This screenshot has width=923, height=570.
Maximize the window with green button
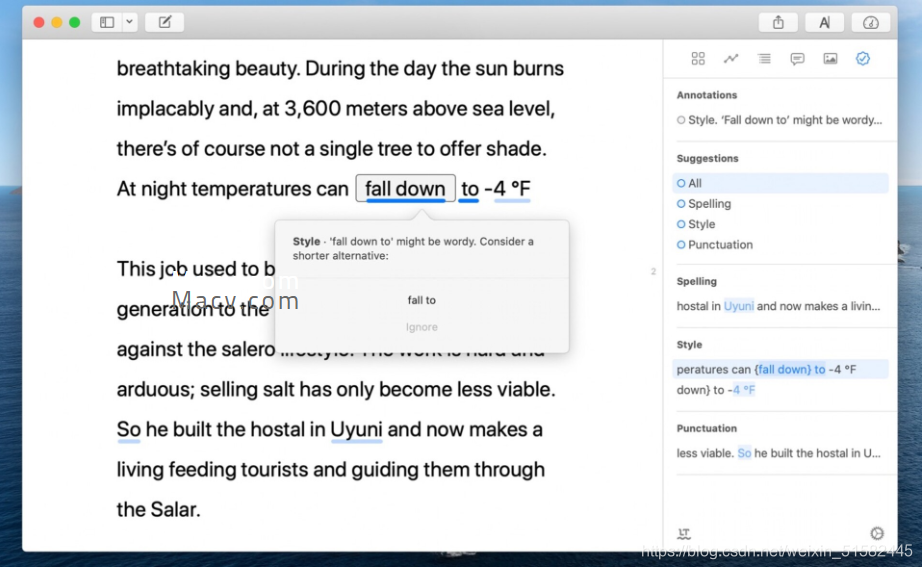(x=74, y=22)
